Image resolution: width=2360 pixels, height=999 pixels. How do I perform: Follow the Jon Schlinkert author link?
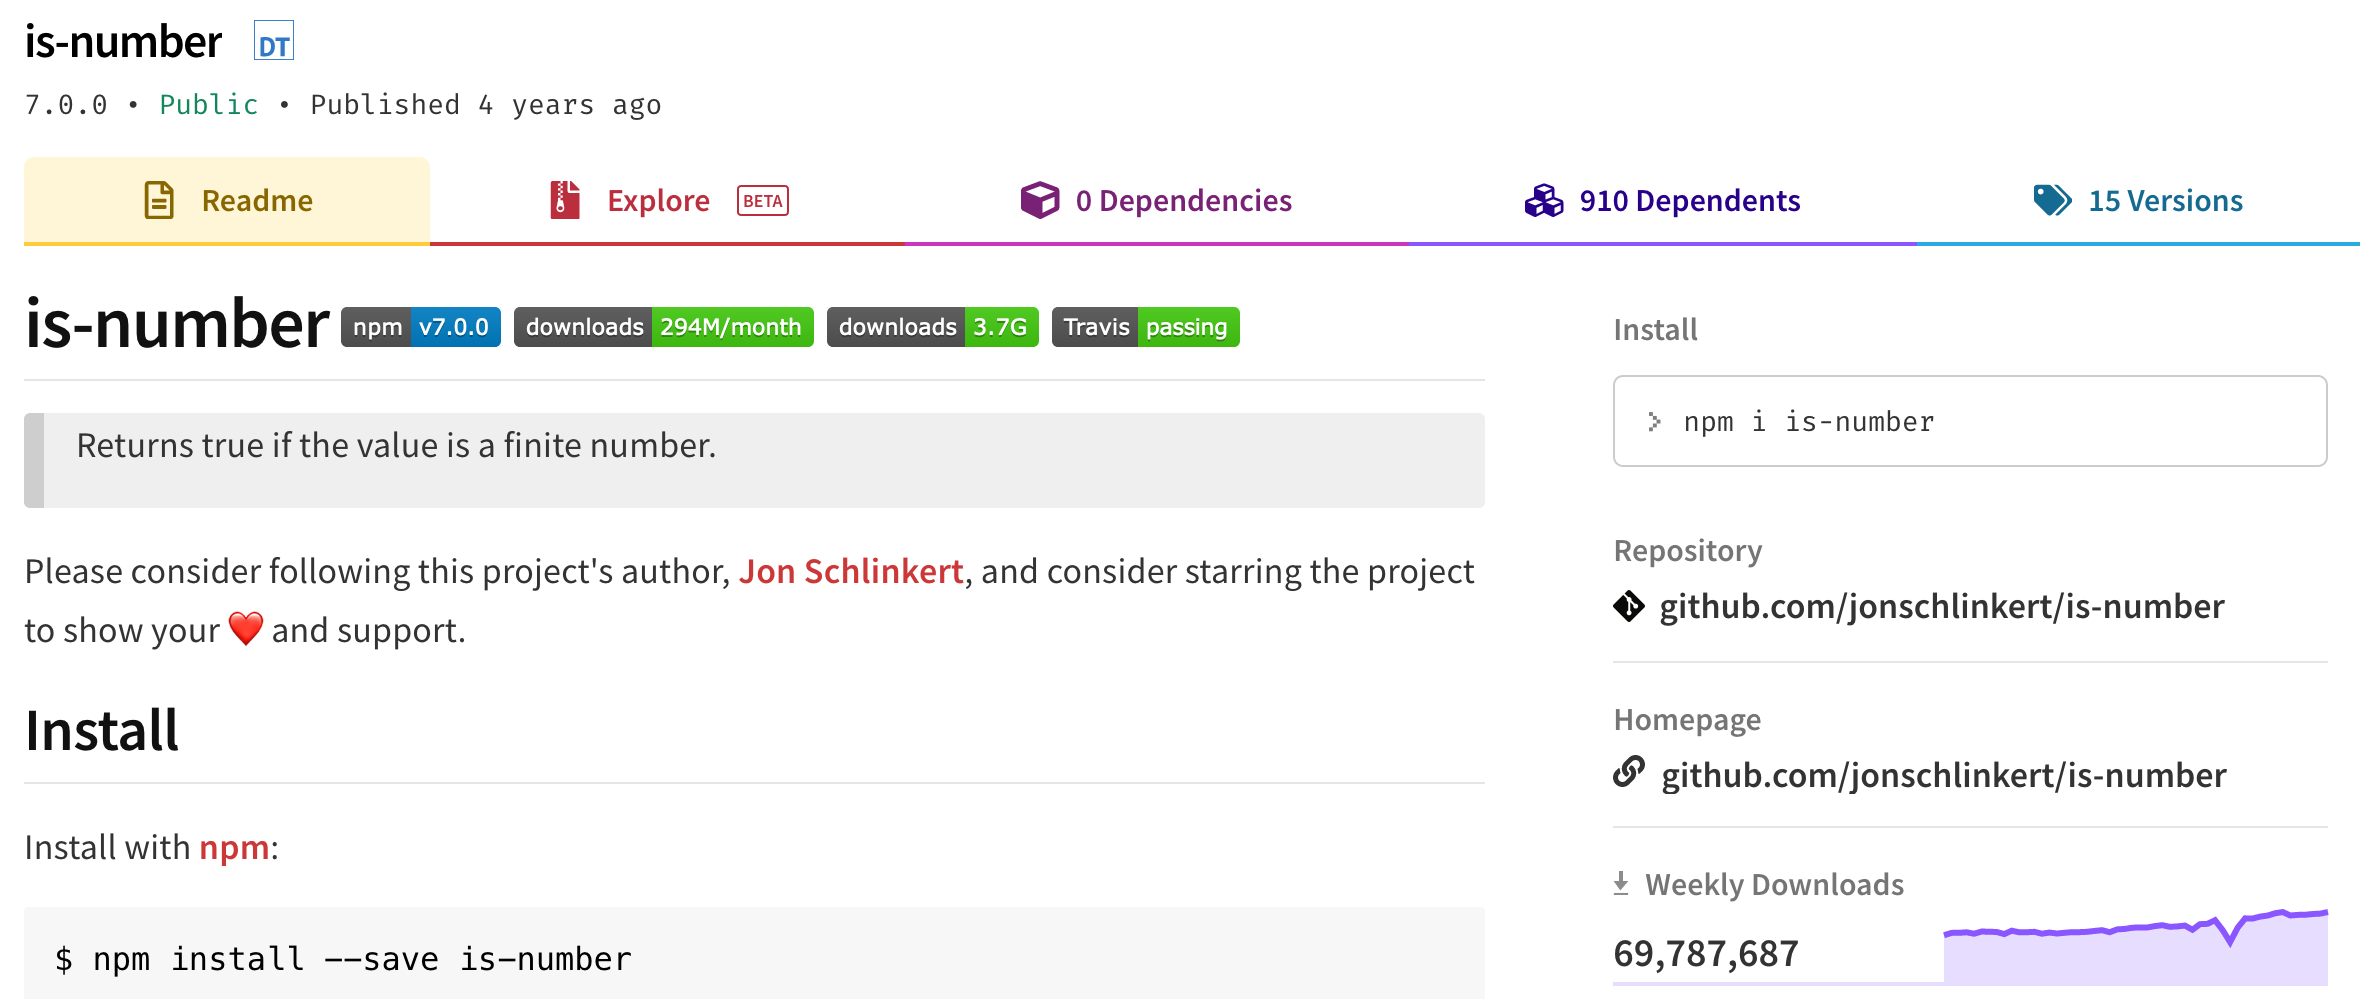click(851, 571)
